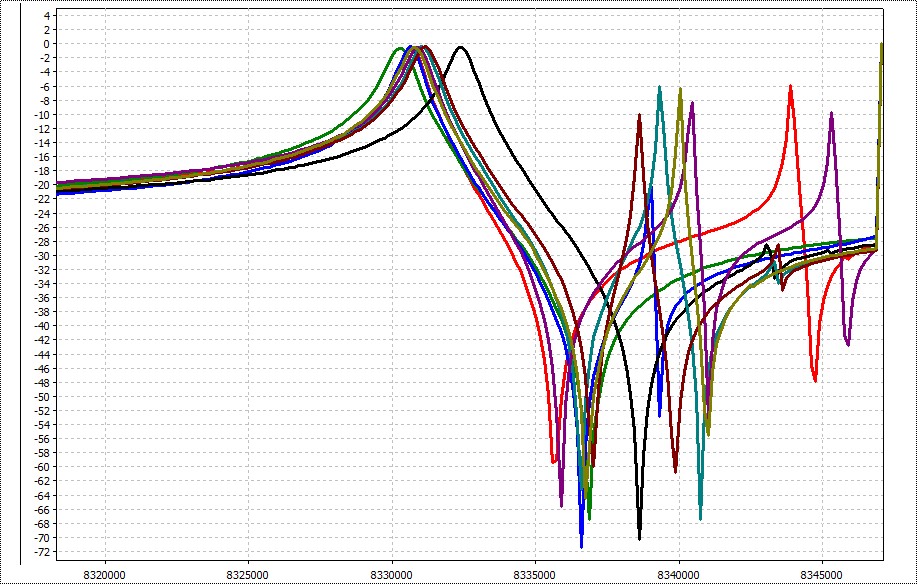Click the bright red notch near -48
This screenshot has width=917, height=584.
pyautogui.click(x=815, y=380)
